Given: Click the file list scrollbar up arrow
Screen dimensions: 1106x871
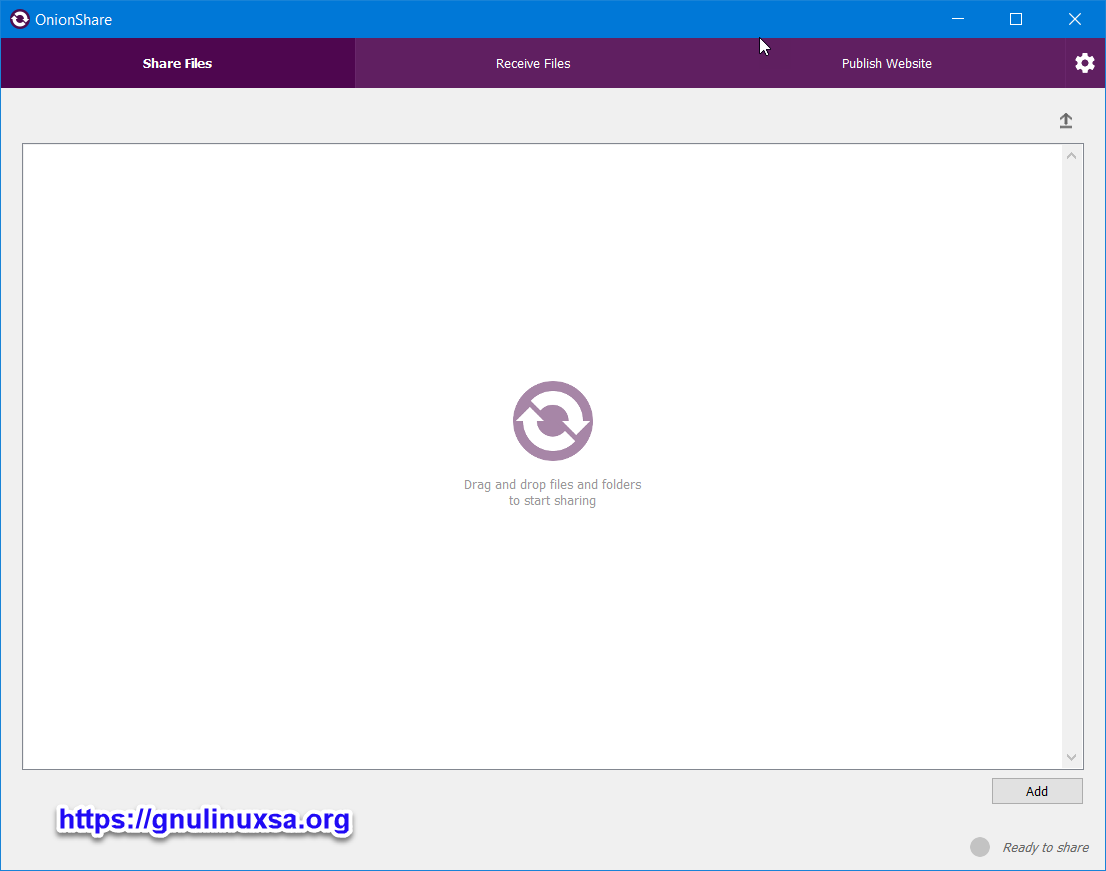Looking at the screenshot, I should click(x=1071, y=156).
